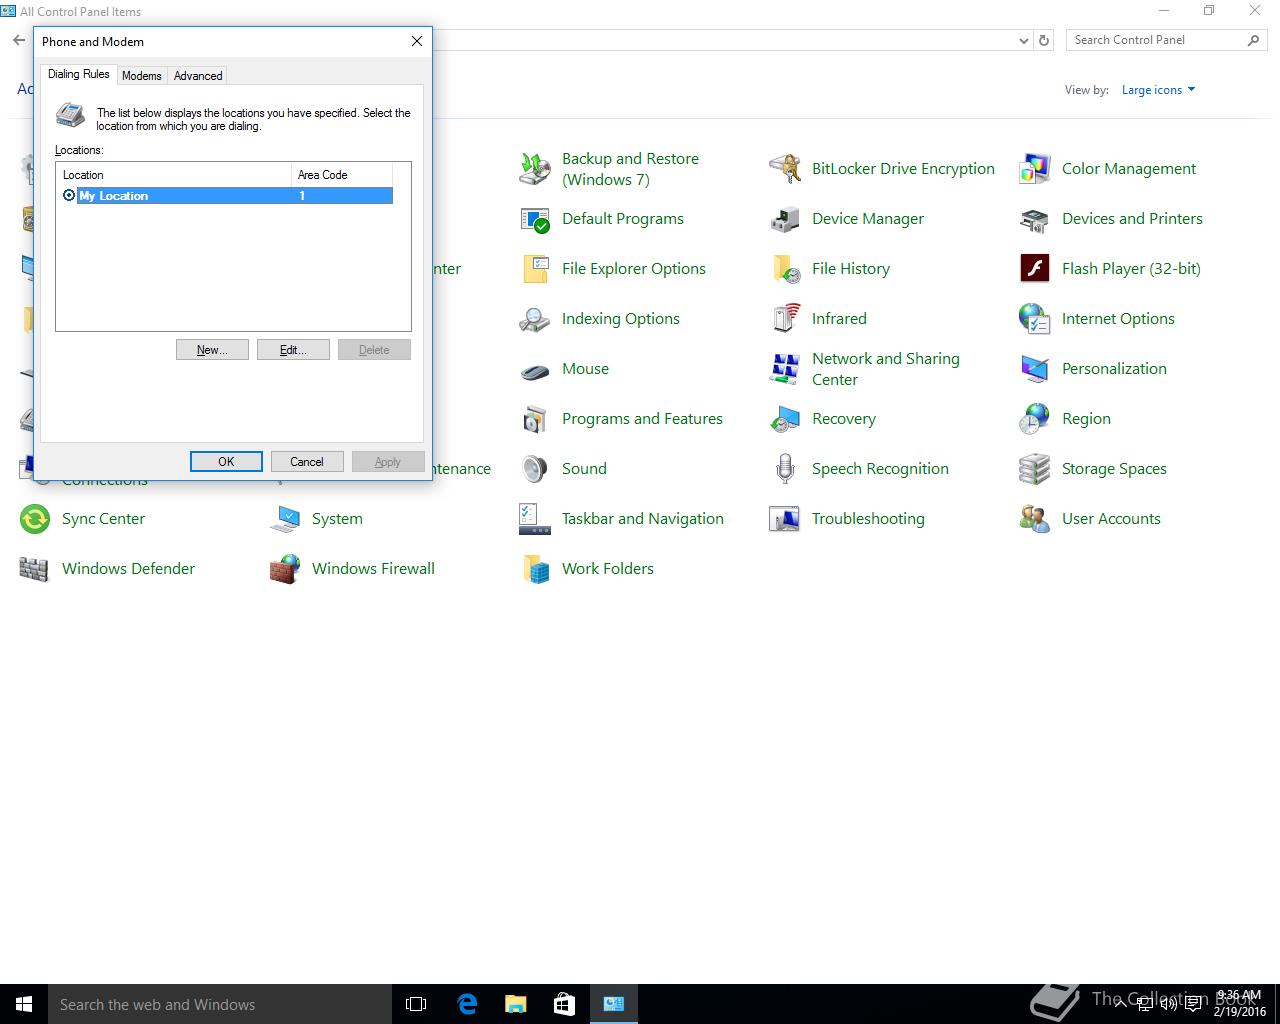Screen dimensions: 1280x1024
Task: Select My Location radio button
Action: (69, 195)
